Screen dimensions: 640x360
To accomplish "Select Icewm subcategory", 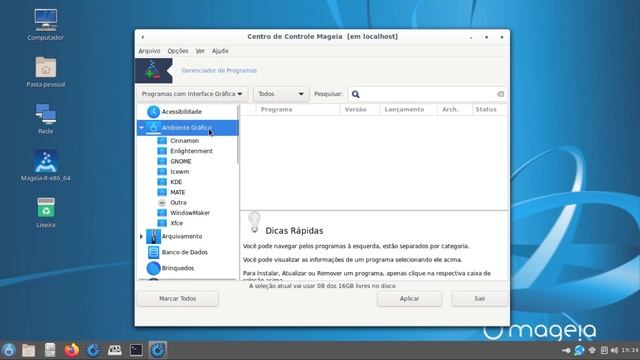I will click(180, 172).
